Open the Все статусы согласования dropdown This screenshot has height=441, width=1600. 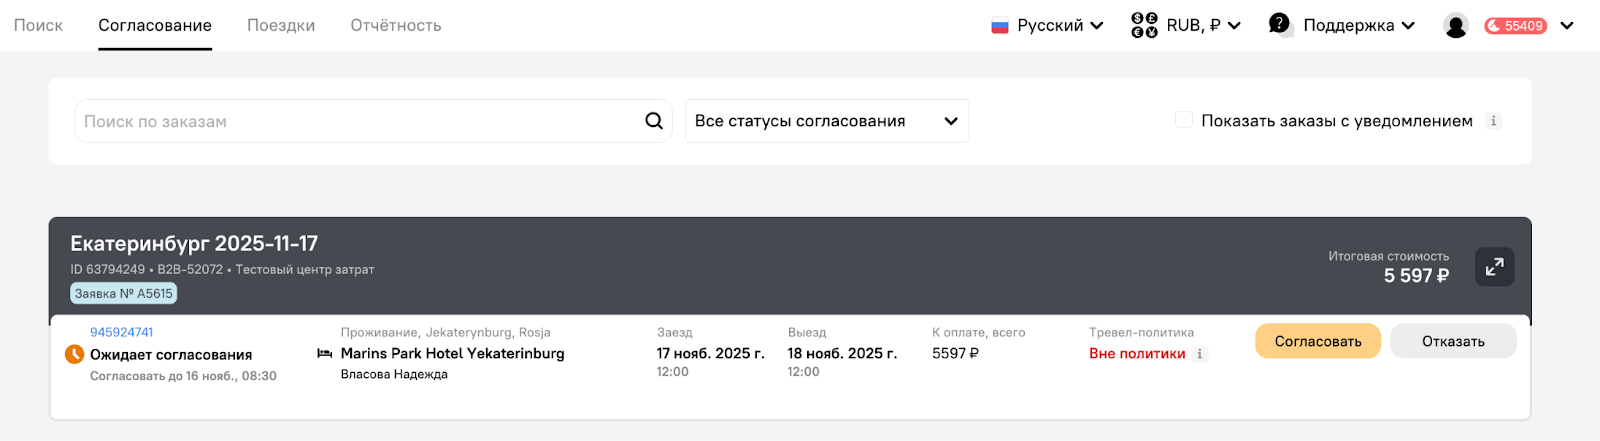827,121
